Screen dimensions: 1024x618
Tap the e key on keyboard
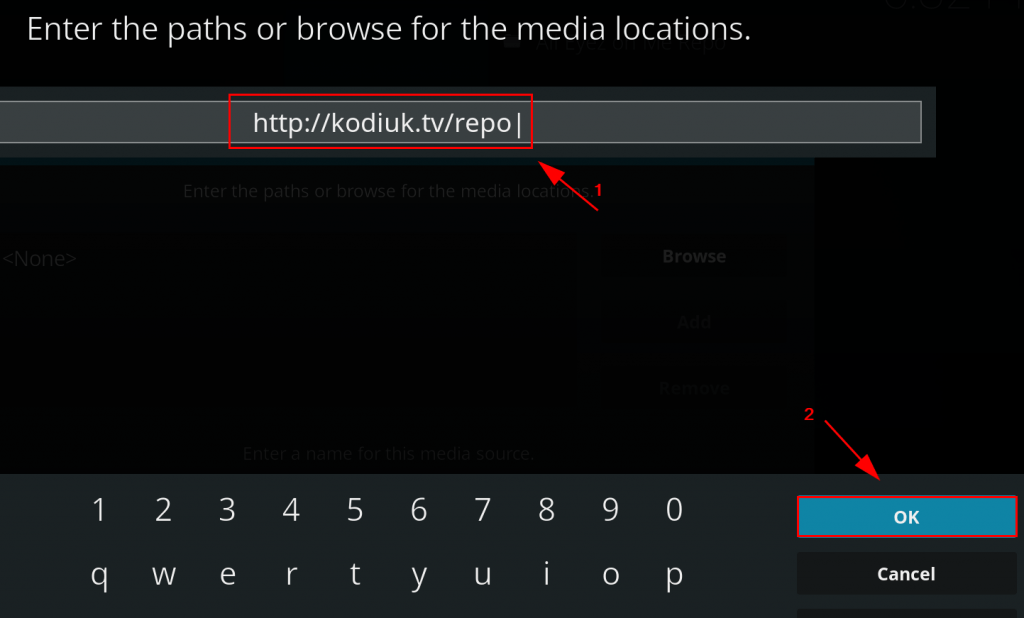(227, 575)
